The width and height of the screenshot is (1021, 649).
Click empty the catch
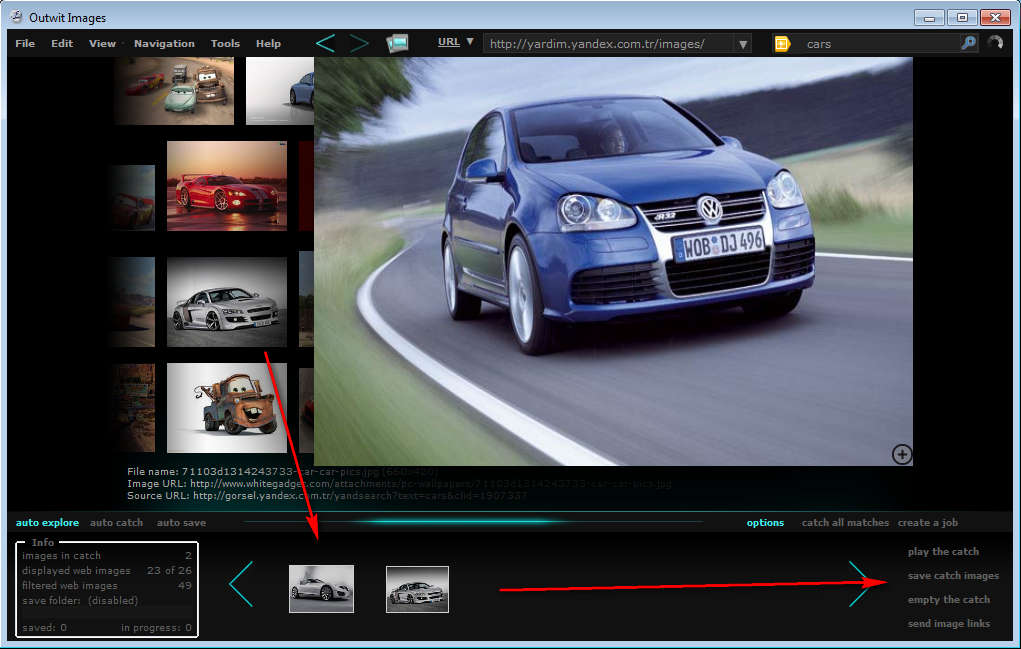948,600
